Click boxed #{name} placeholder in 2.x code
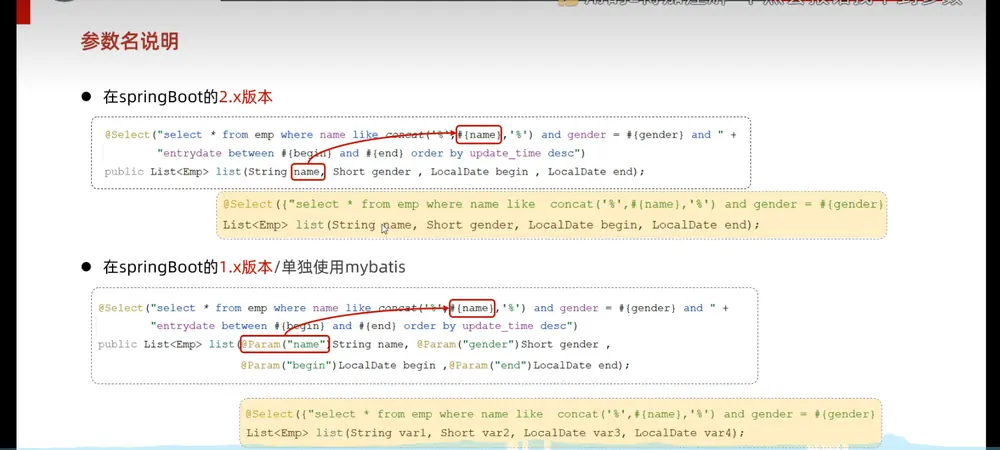The height and width of the screenshot is (450, 1000). 478,134
